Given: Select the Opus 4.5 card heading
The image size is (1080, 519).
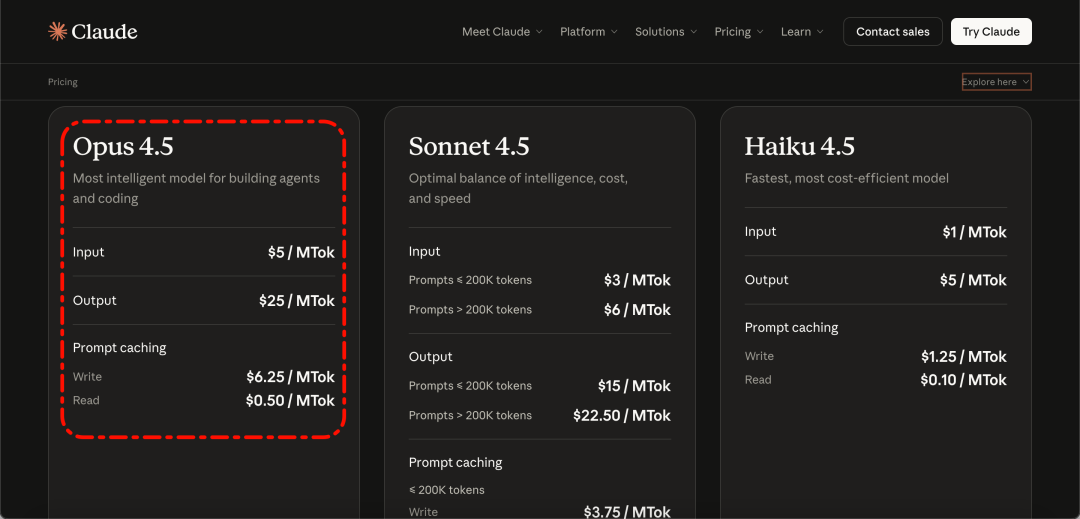Looking at the screenshot, I should (123, 147).
